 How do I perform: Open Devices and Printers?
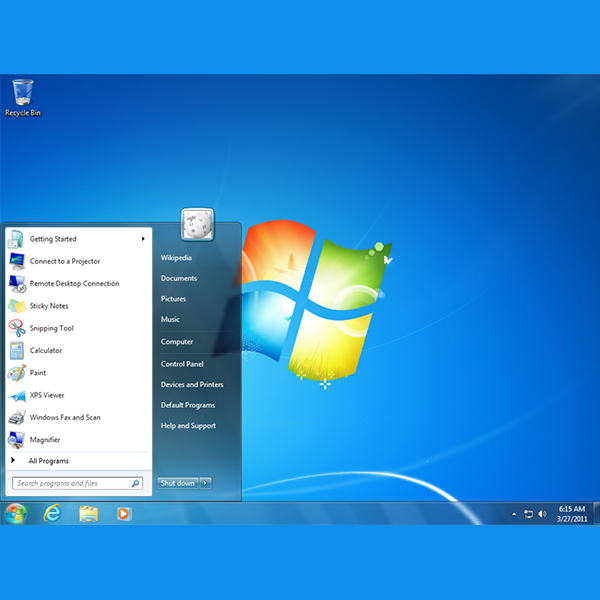pos(192,385)
